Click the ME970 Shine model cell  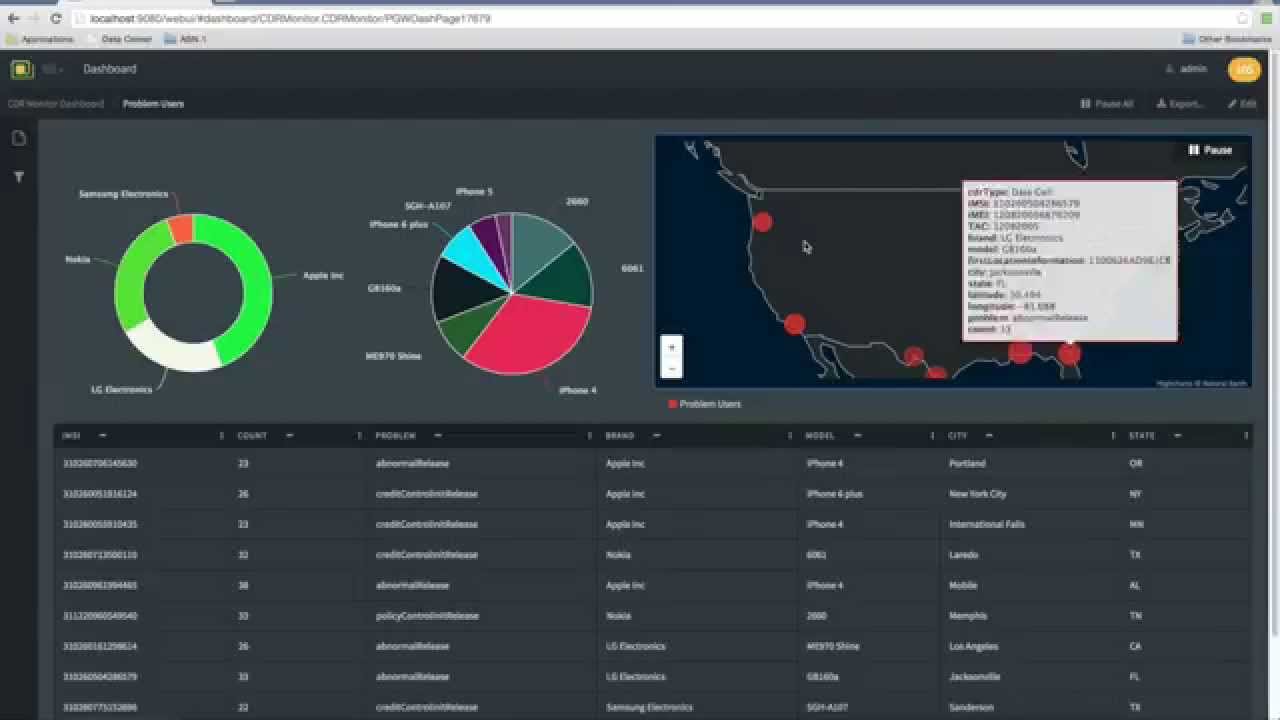click(x=833, y=646)
